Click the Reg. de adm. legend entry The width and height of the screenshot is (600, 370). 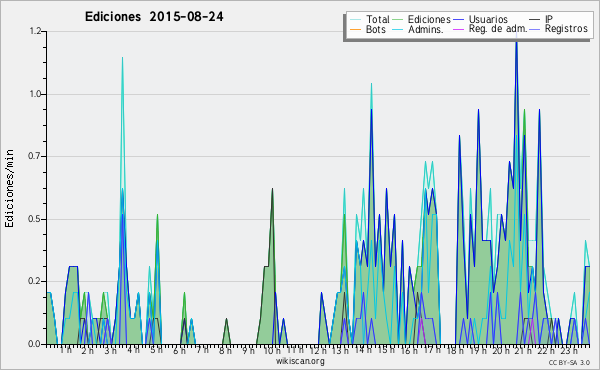click(x=497, y=29)
